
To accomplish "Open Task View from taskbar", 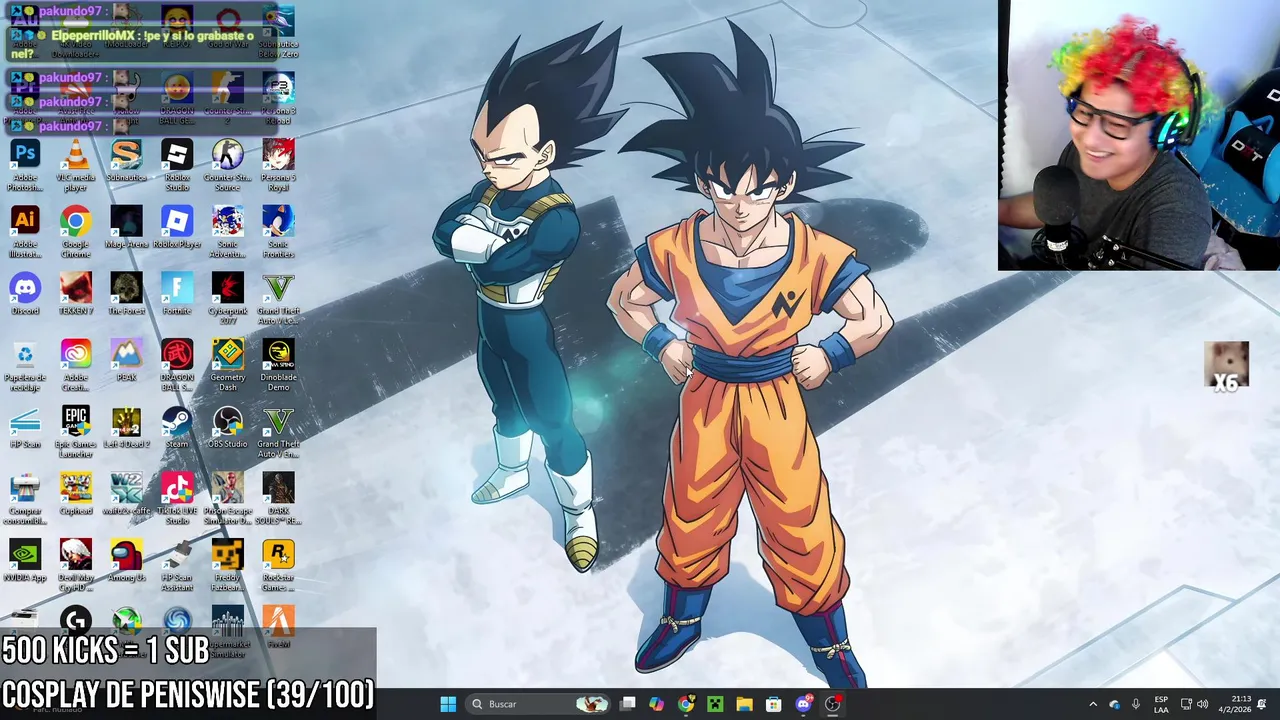I will point(627,704).
